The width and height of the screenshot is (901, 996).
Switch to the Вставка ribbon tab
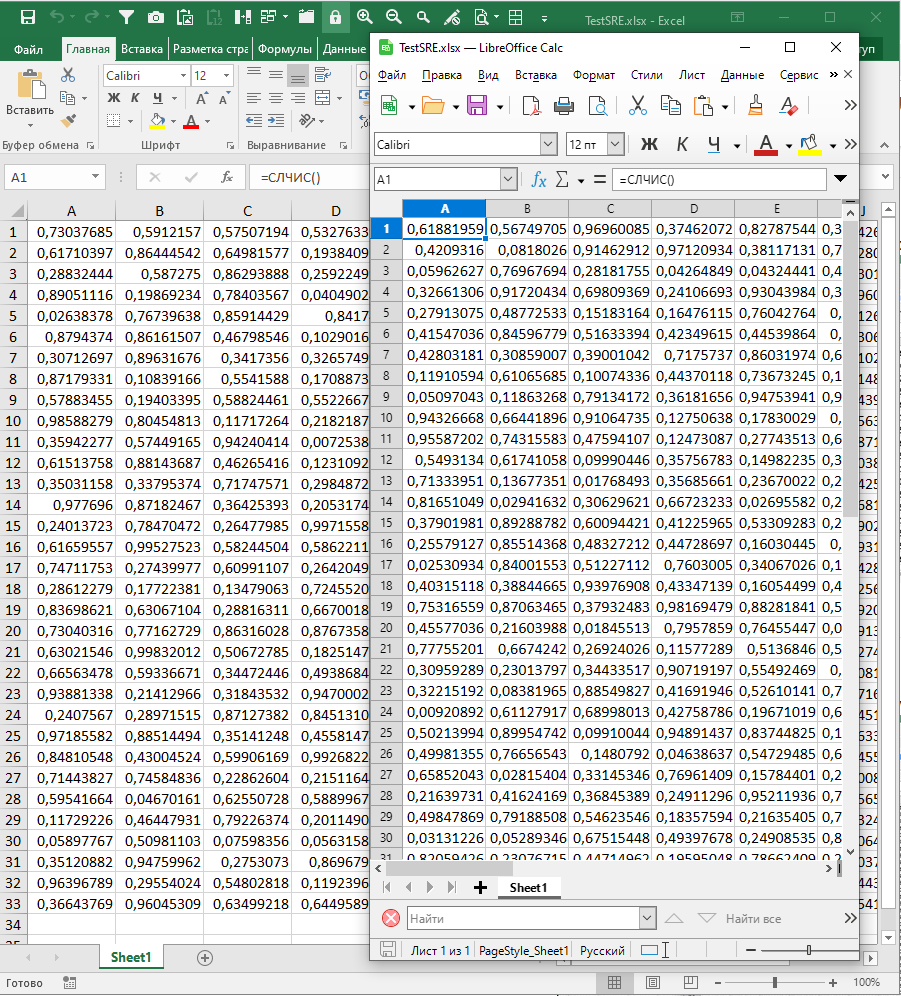pyautogui.click(x=142, y=49)
